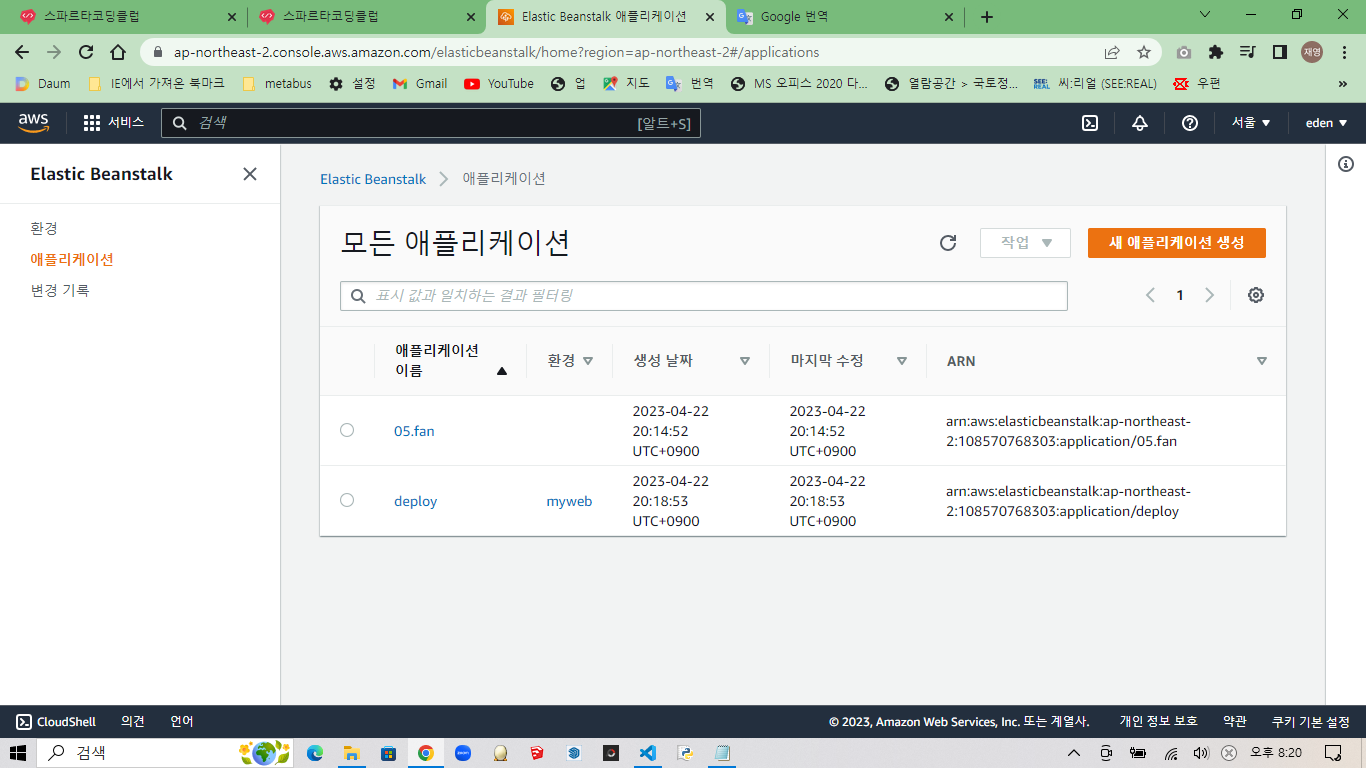Open the info panel icon at right

pos(1346,164)
